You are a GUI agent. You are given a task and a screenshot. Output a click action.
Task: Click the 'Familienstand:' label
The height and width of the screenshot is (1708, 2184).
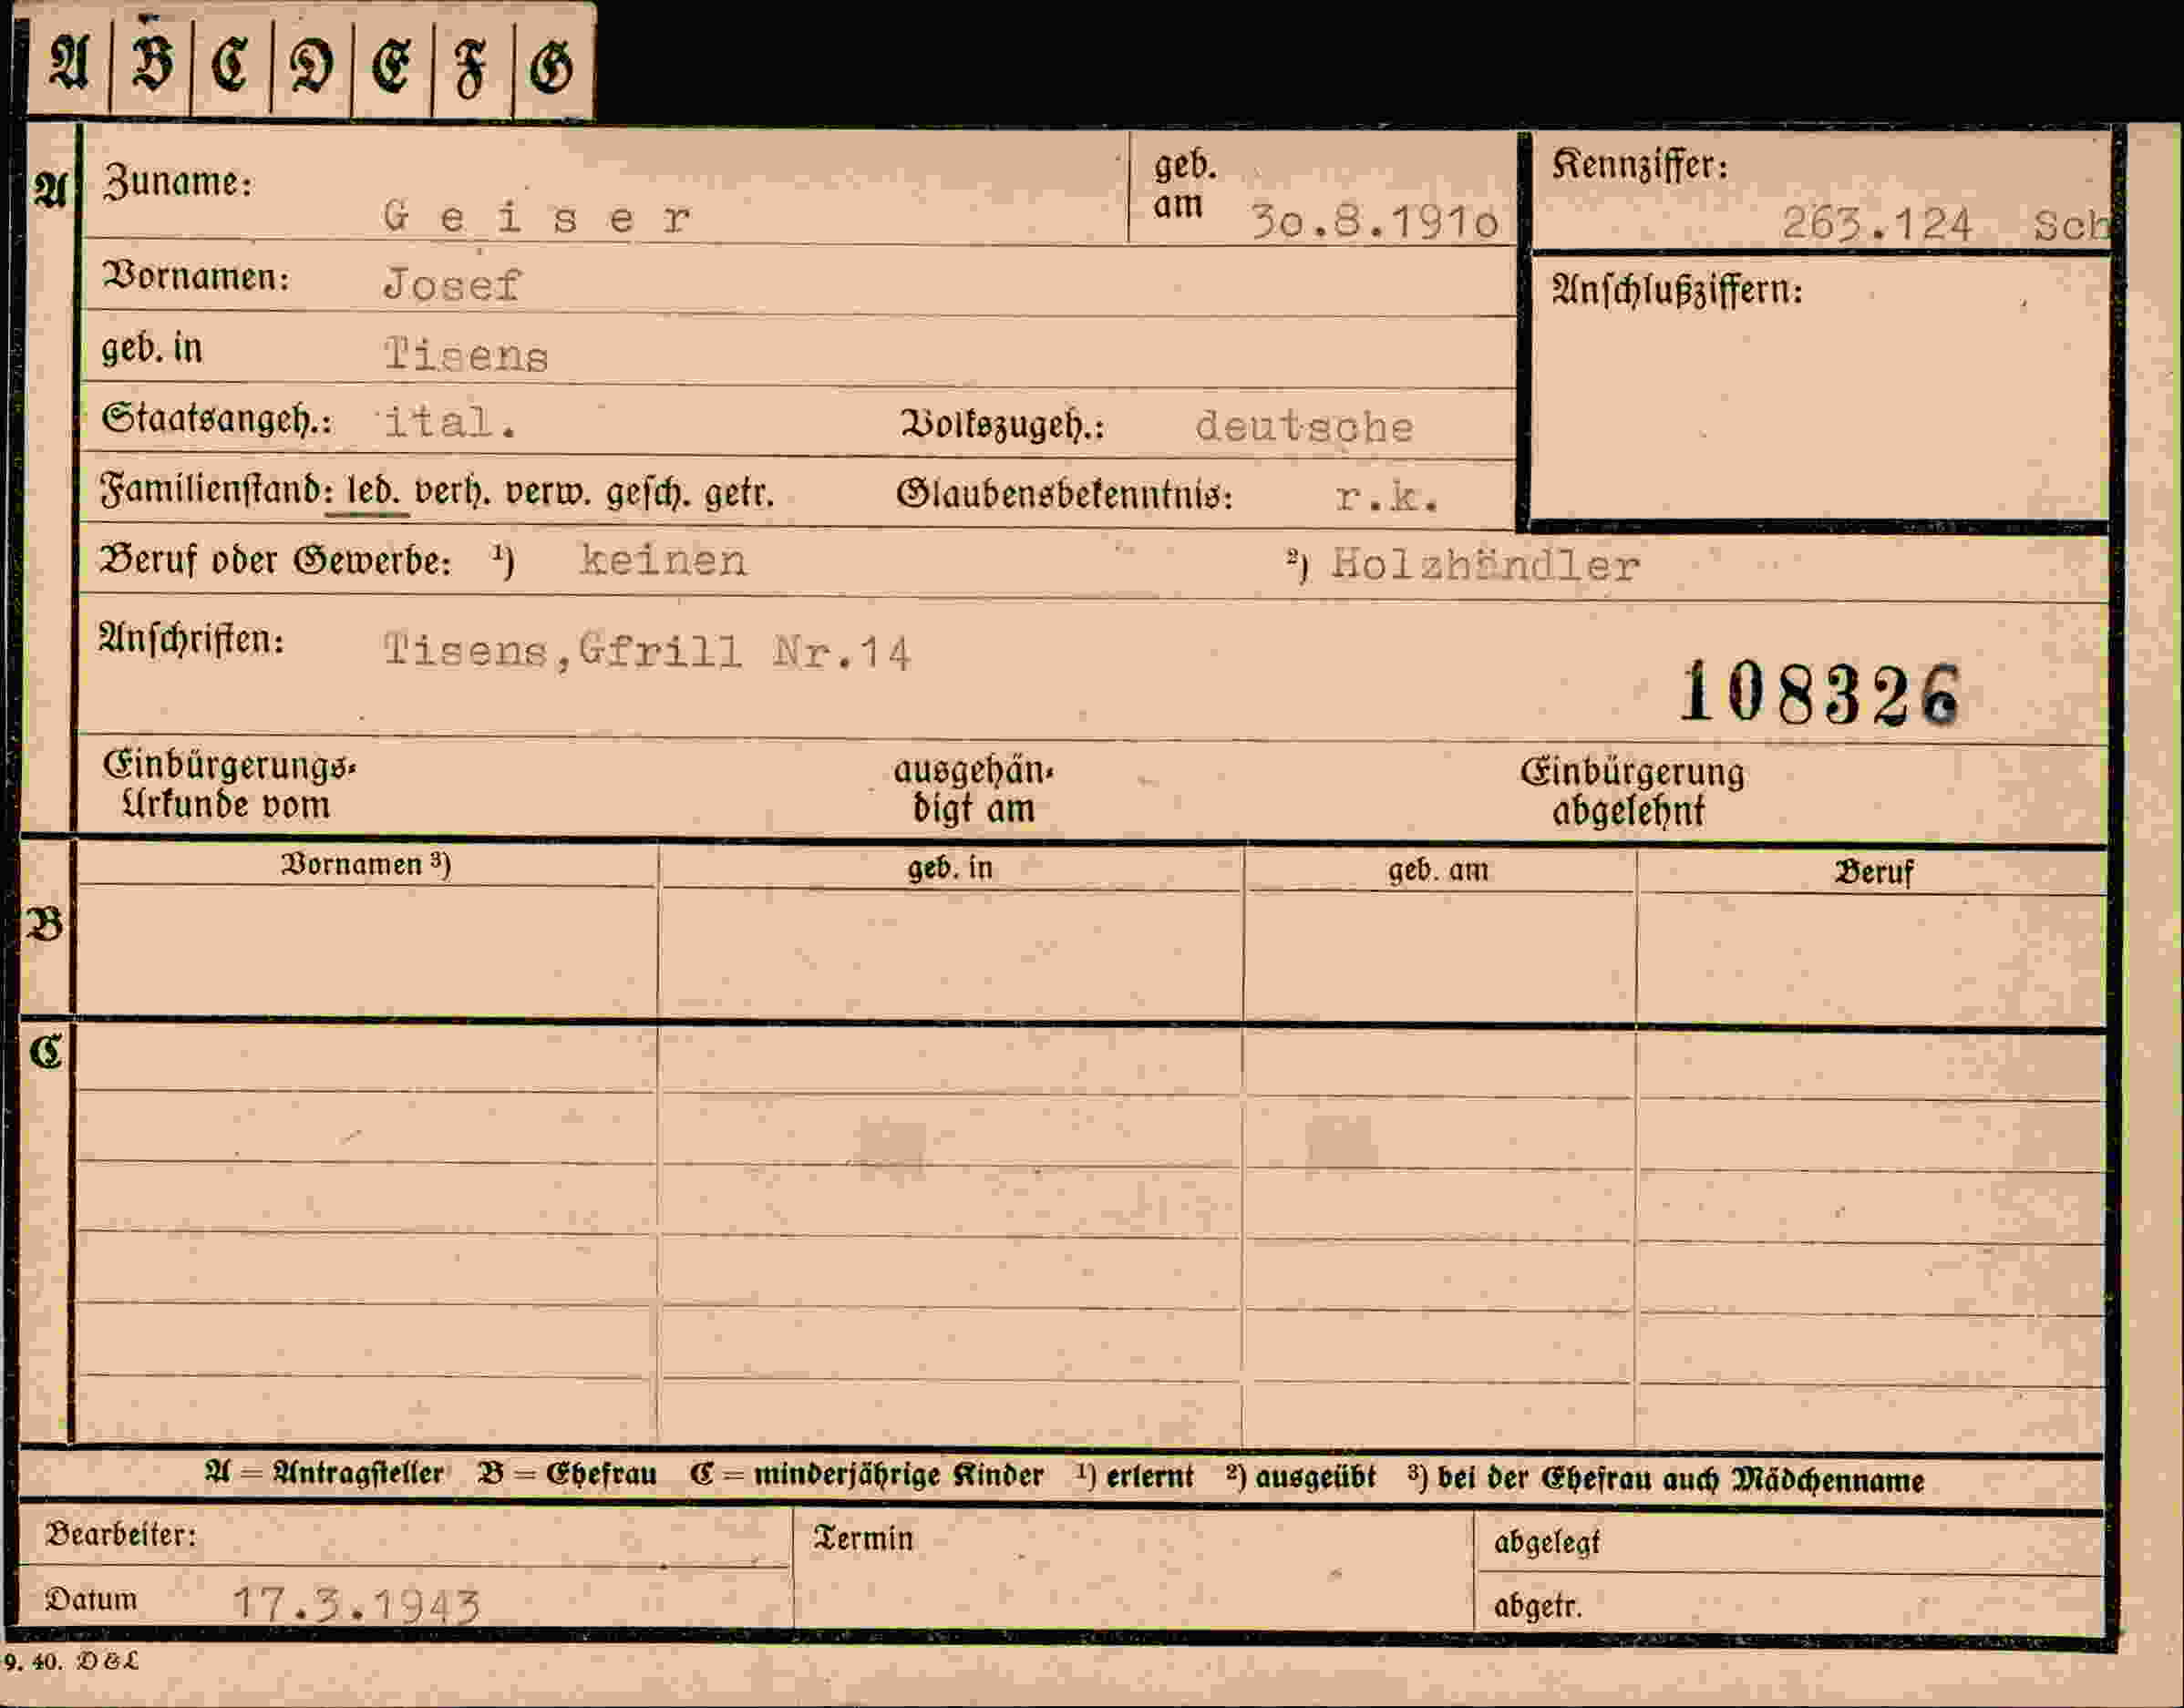point(215,491)
